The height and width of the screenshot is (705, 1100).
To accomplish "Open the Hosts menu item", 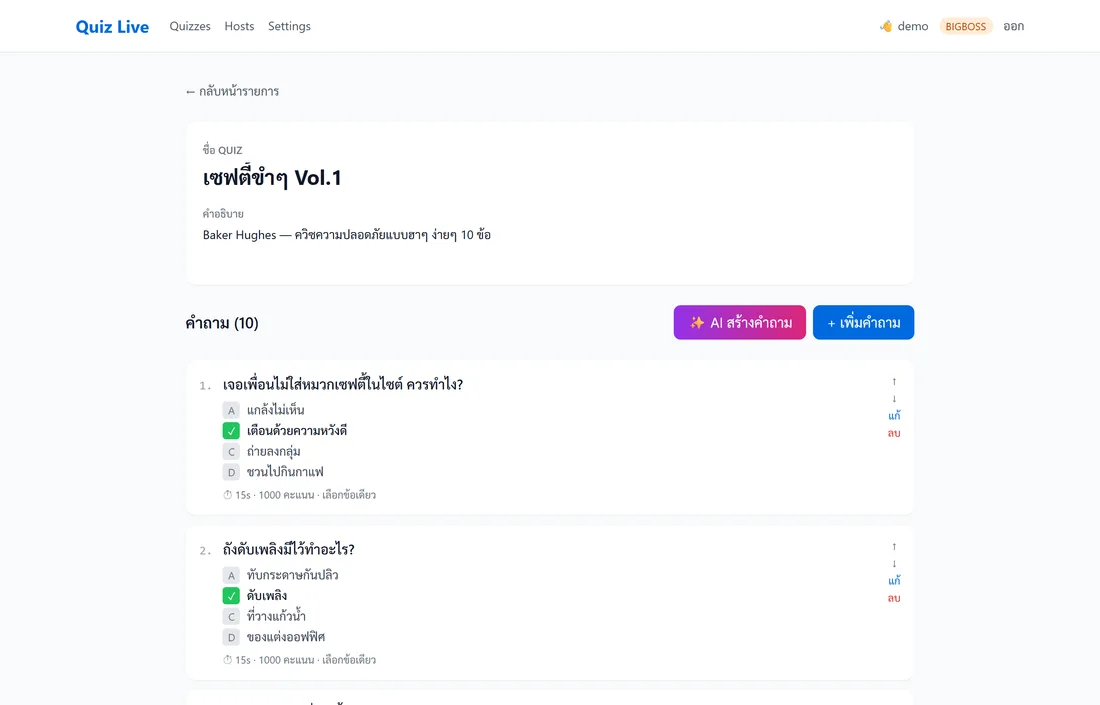I will pyautogui.click(x=239, y=26).
